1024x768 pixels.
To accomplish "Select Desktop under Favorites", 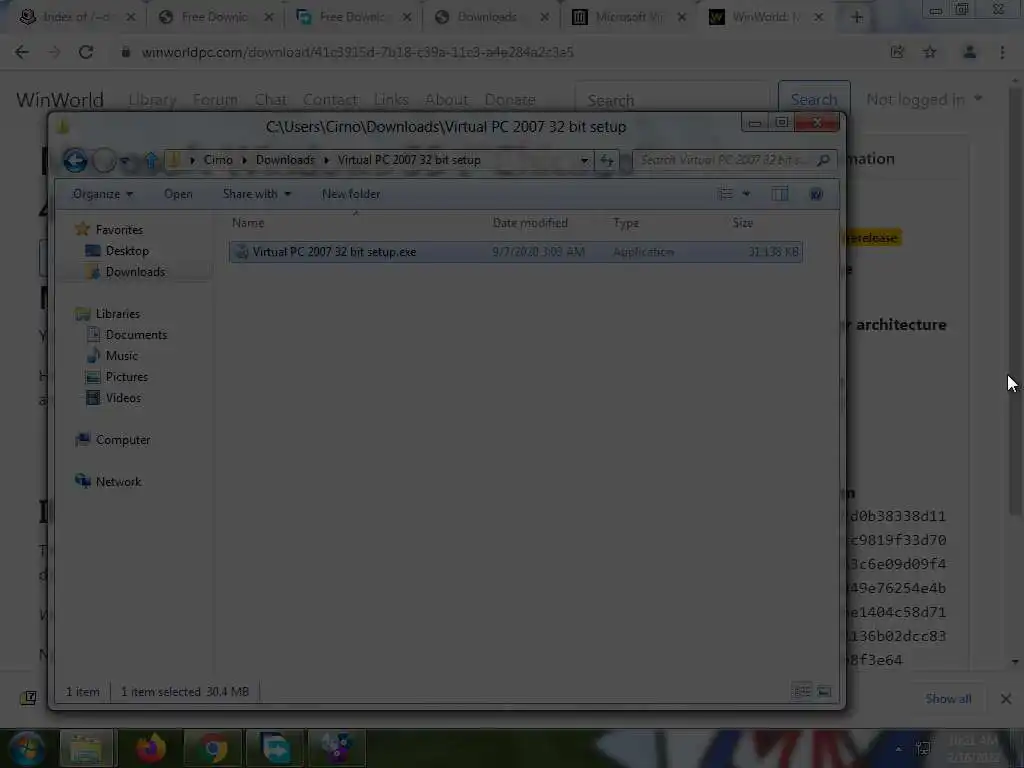I will 127,251.
